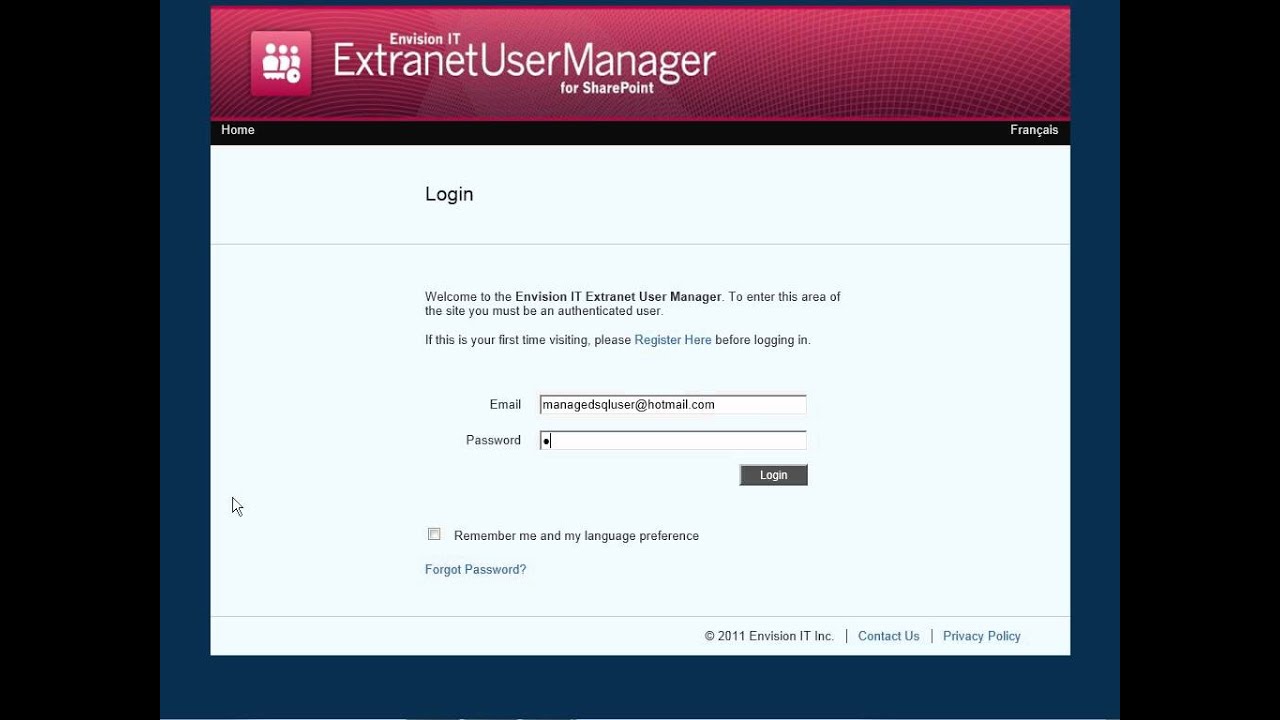Click the Login button
Viewport: 1280px width, 720px height.
[773, 475]
